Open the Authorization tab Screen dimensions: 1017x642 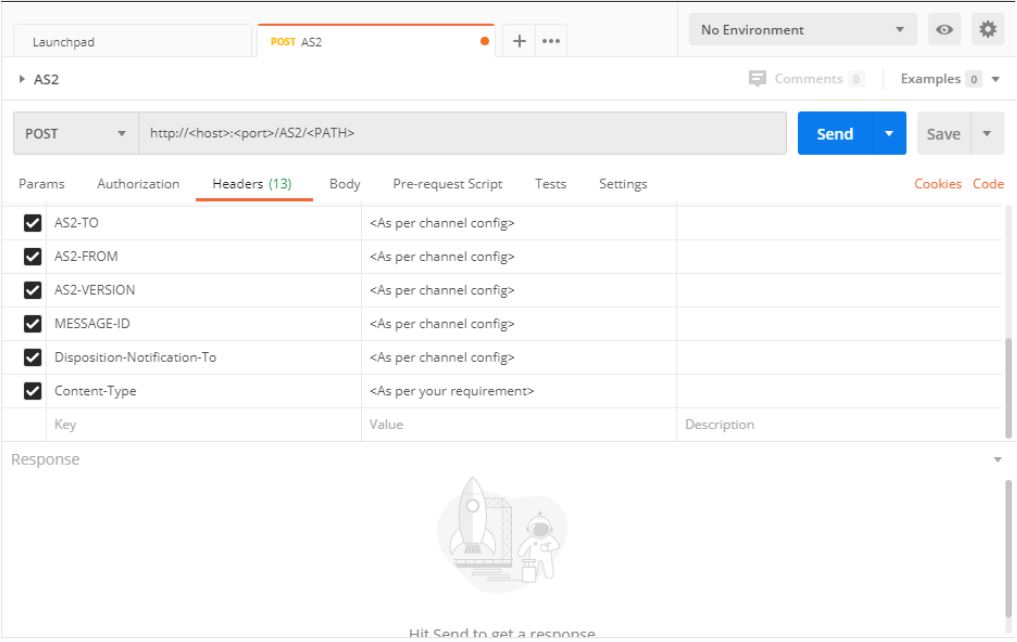point(138,184)
